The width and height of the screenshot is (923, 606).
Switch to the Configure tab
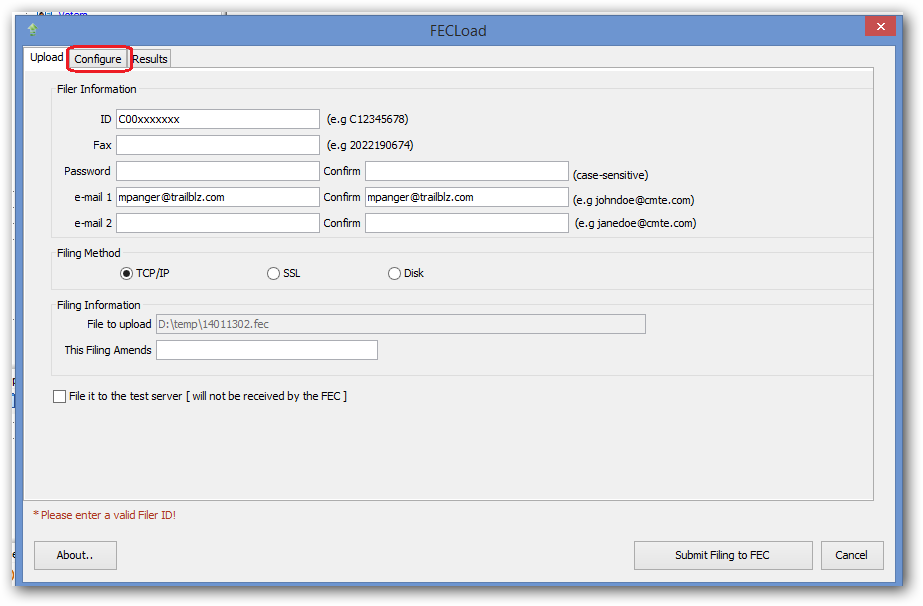98,59
